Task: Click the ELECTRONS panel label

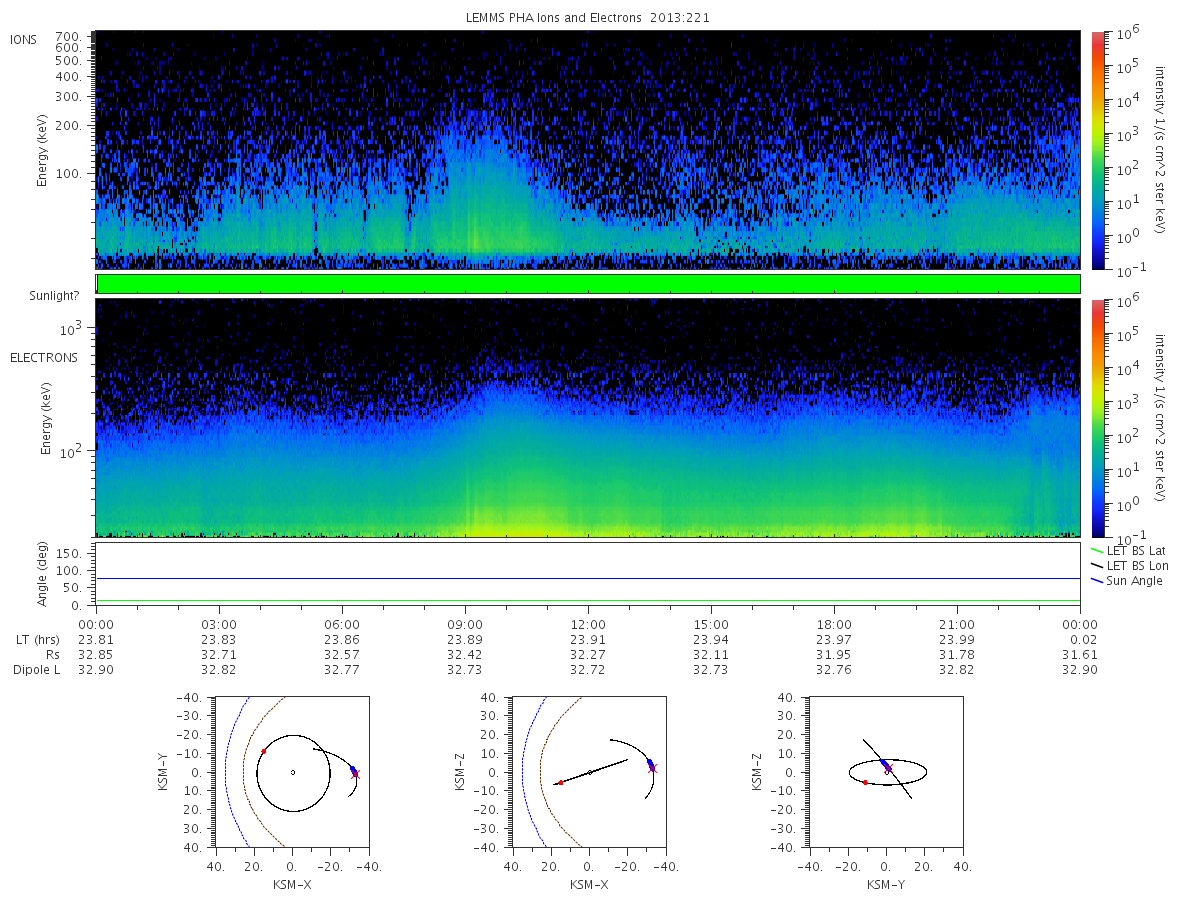Action: pyautogui.click(x=44, y=357)
